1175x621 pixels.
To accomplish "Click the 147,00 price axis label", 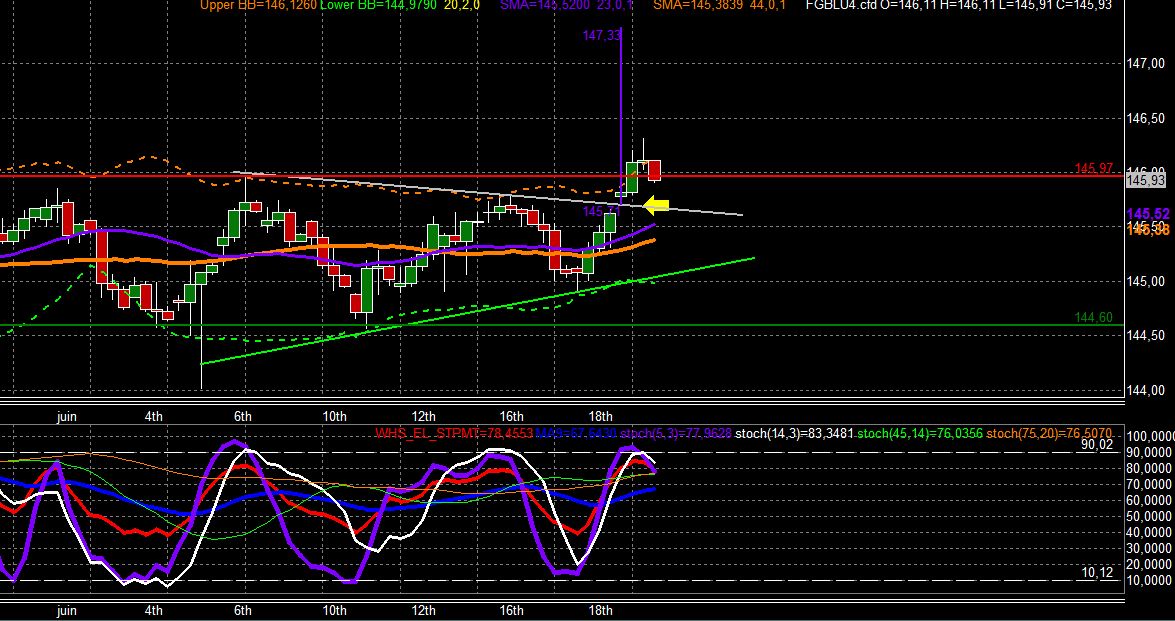I will click(1146, 64).
